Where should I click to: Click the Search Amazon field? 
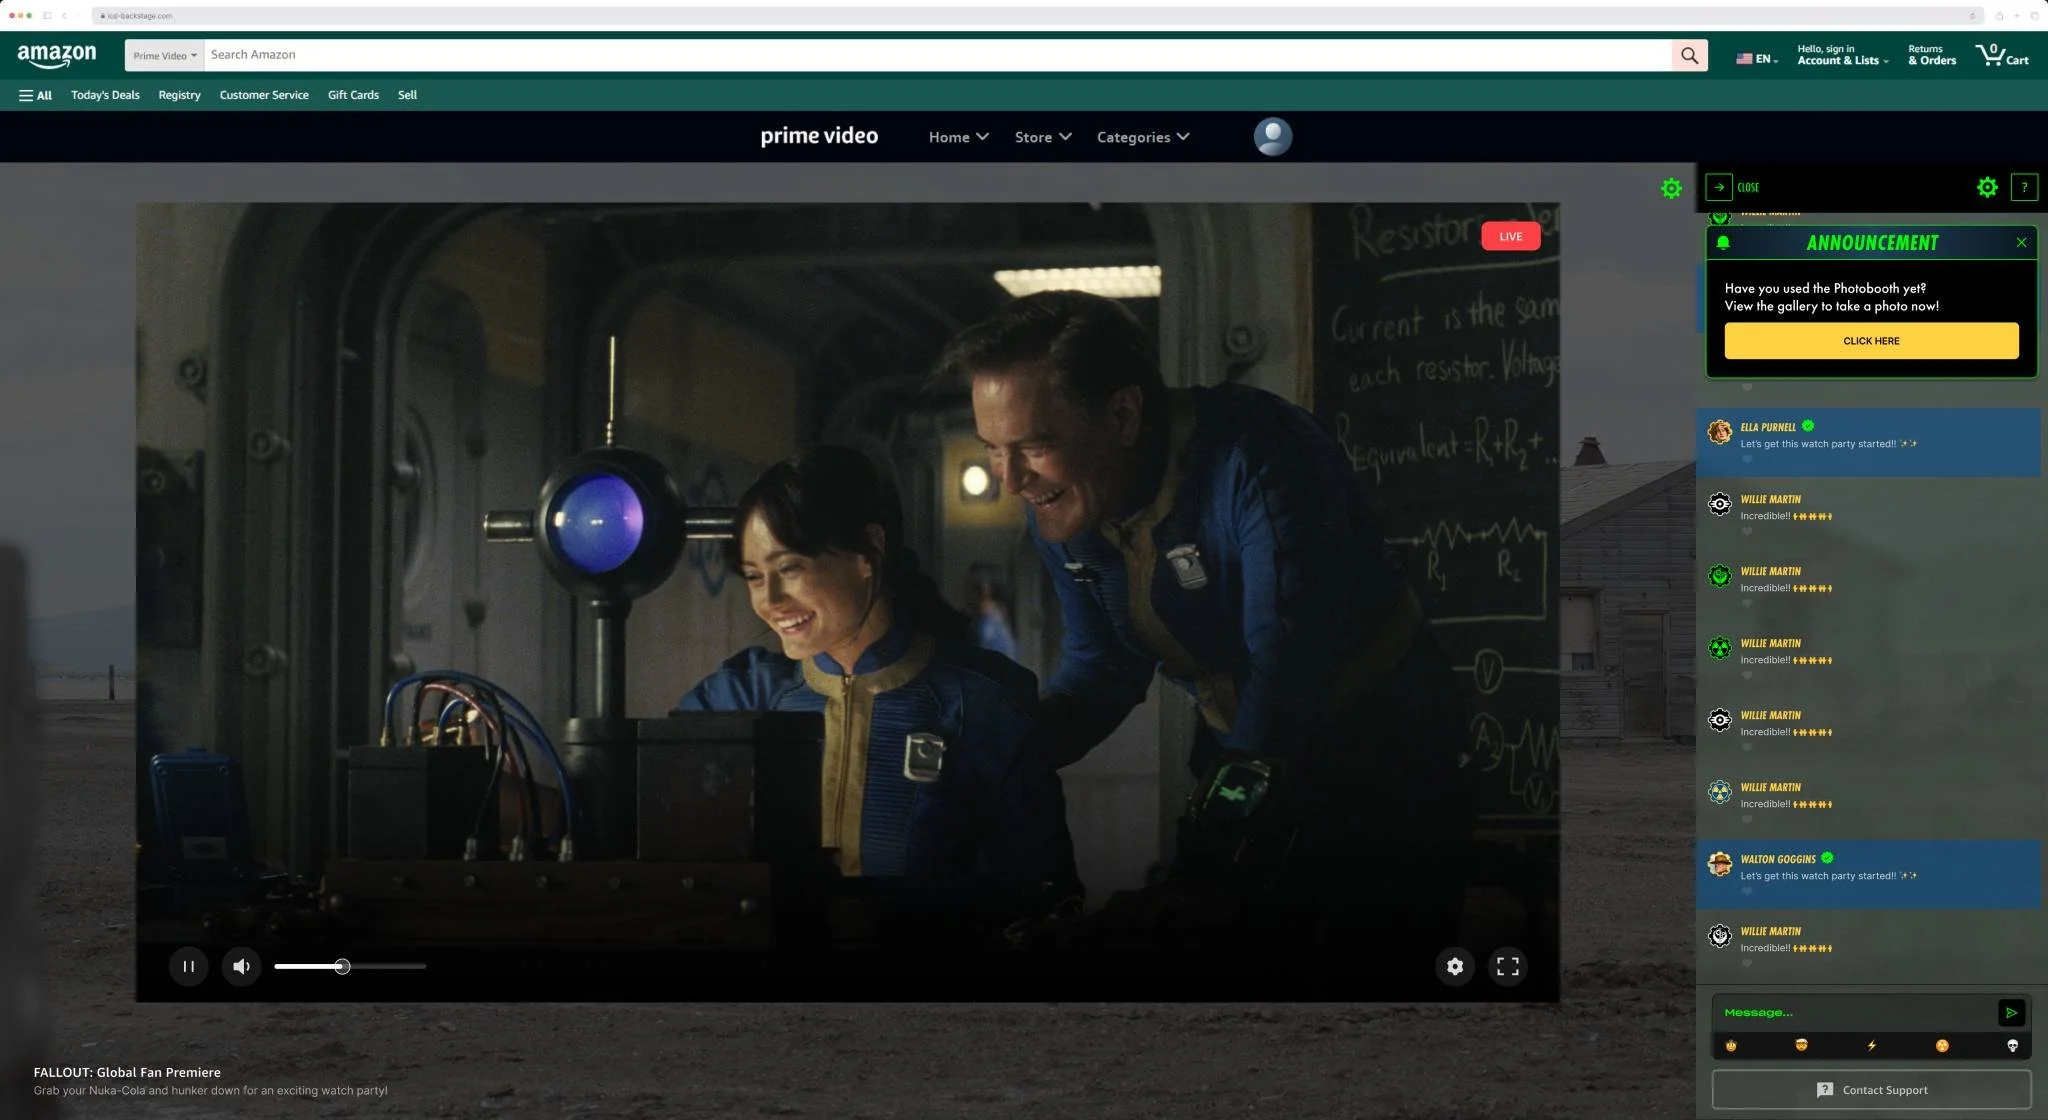(x=938, y=55)
